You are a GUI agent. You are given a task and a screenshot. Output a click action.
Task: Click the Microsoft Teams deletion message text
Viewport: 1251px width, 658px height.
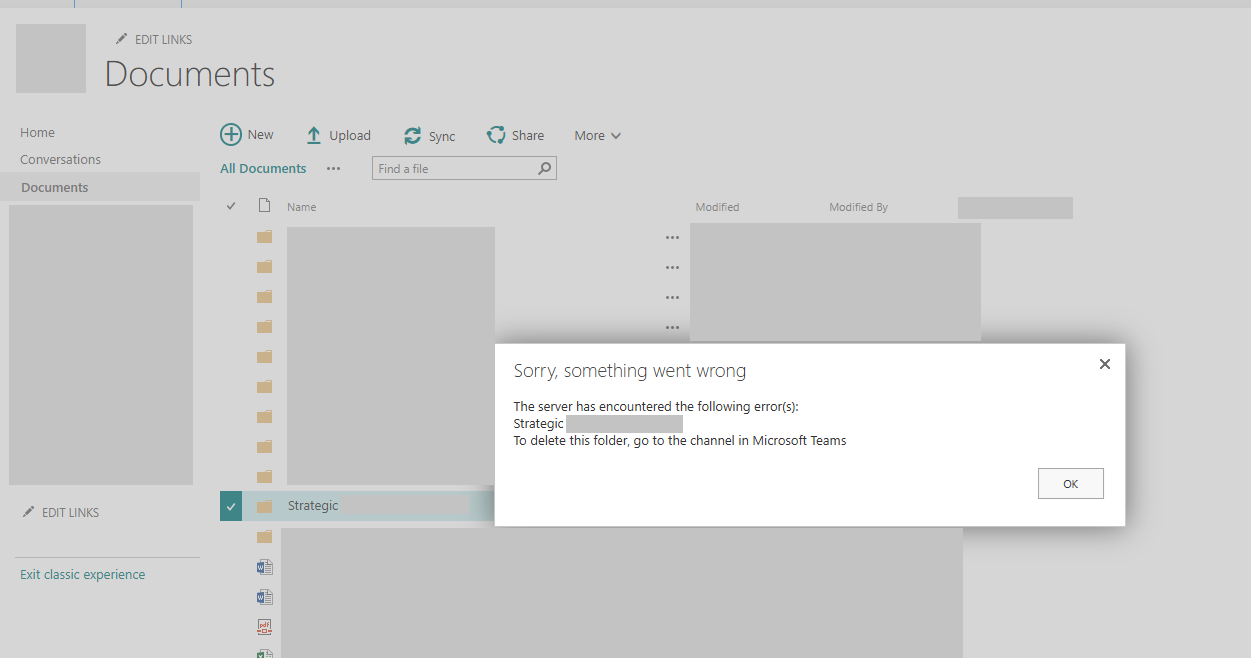click(x=679, y=440)
